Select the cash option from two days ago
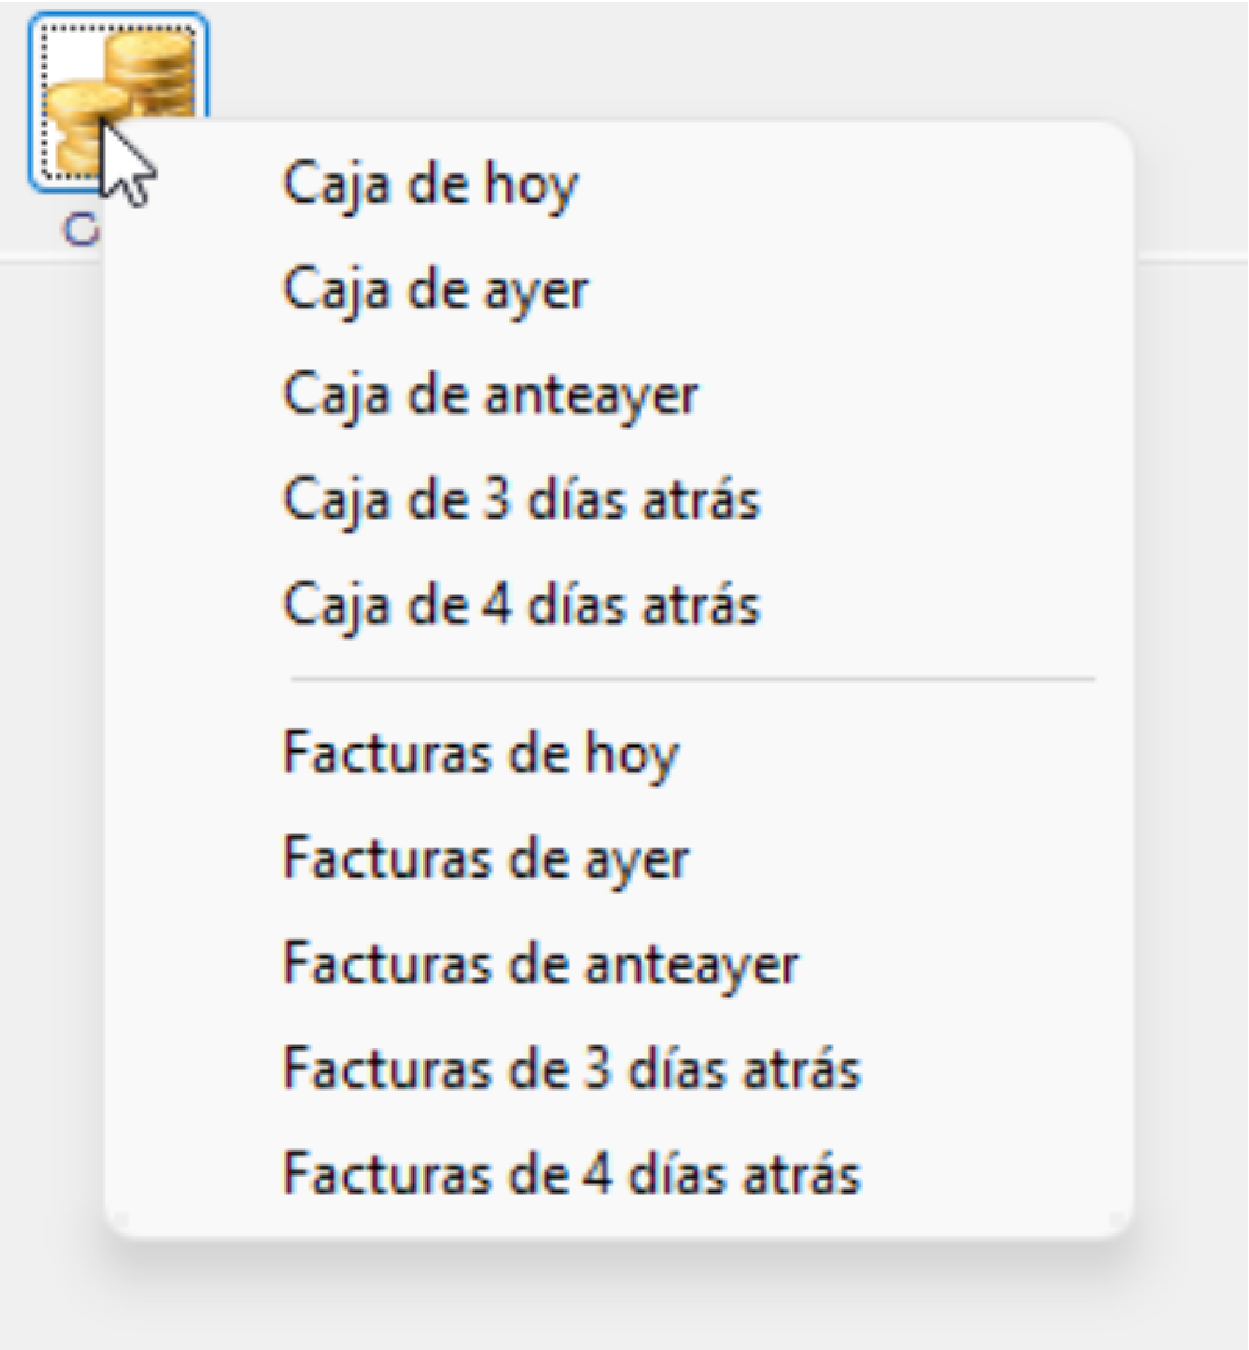The width and height of the screenshot is (1249, 1350). [490, 393]
